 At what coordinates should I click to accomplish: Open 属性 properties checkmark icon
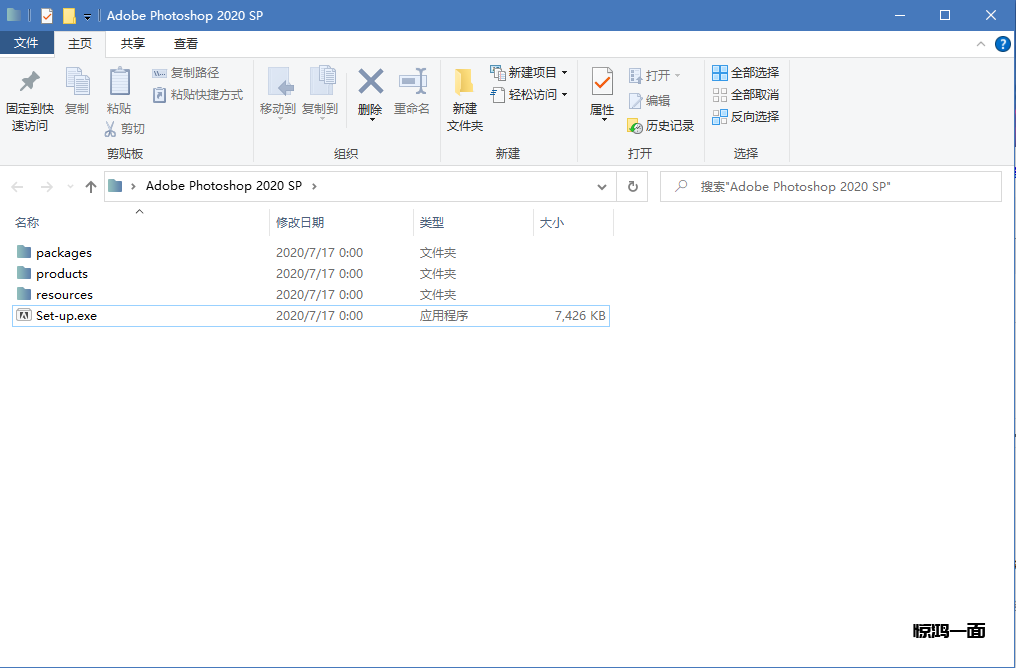tap(602, 82)
